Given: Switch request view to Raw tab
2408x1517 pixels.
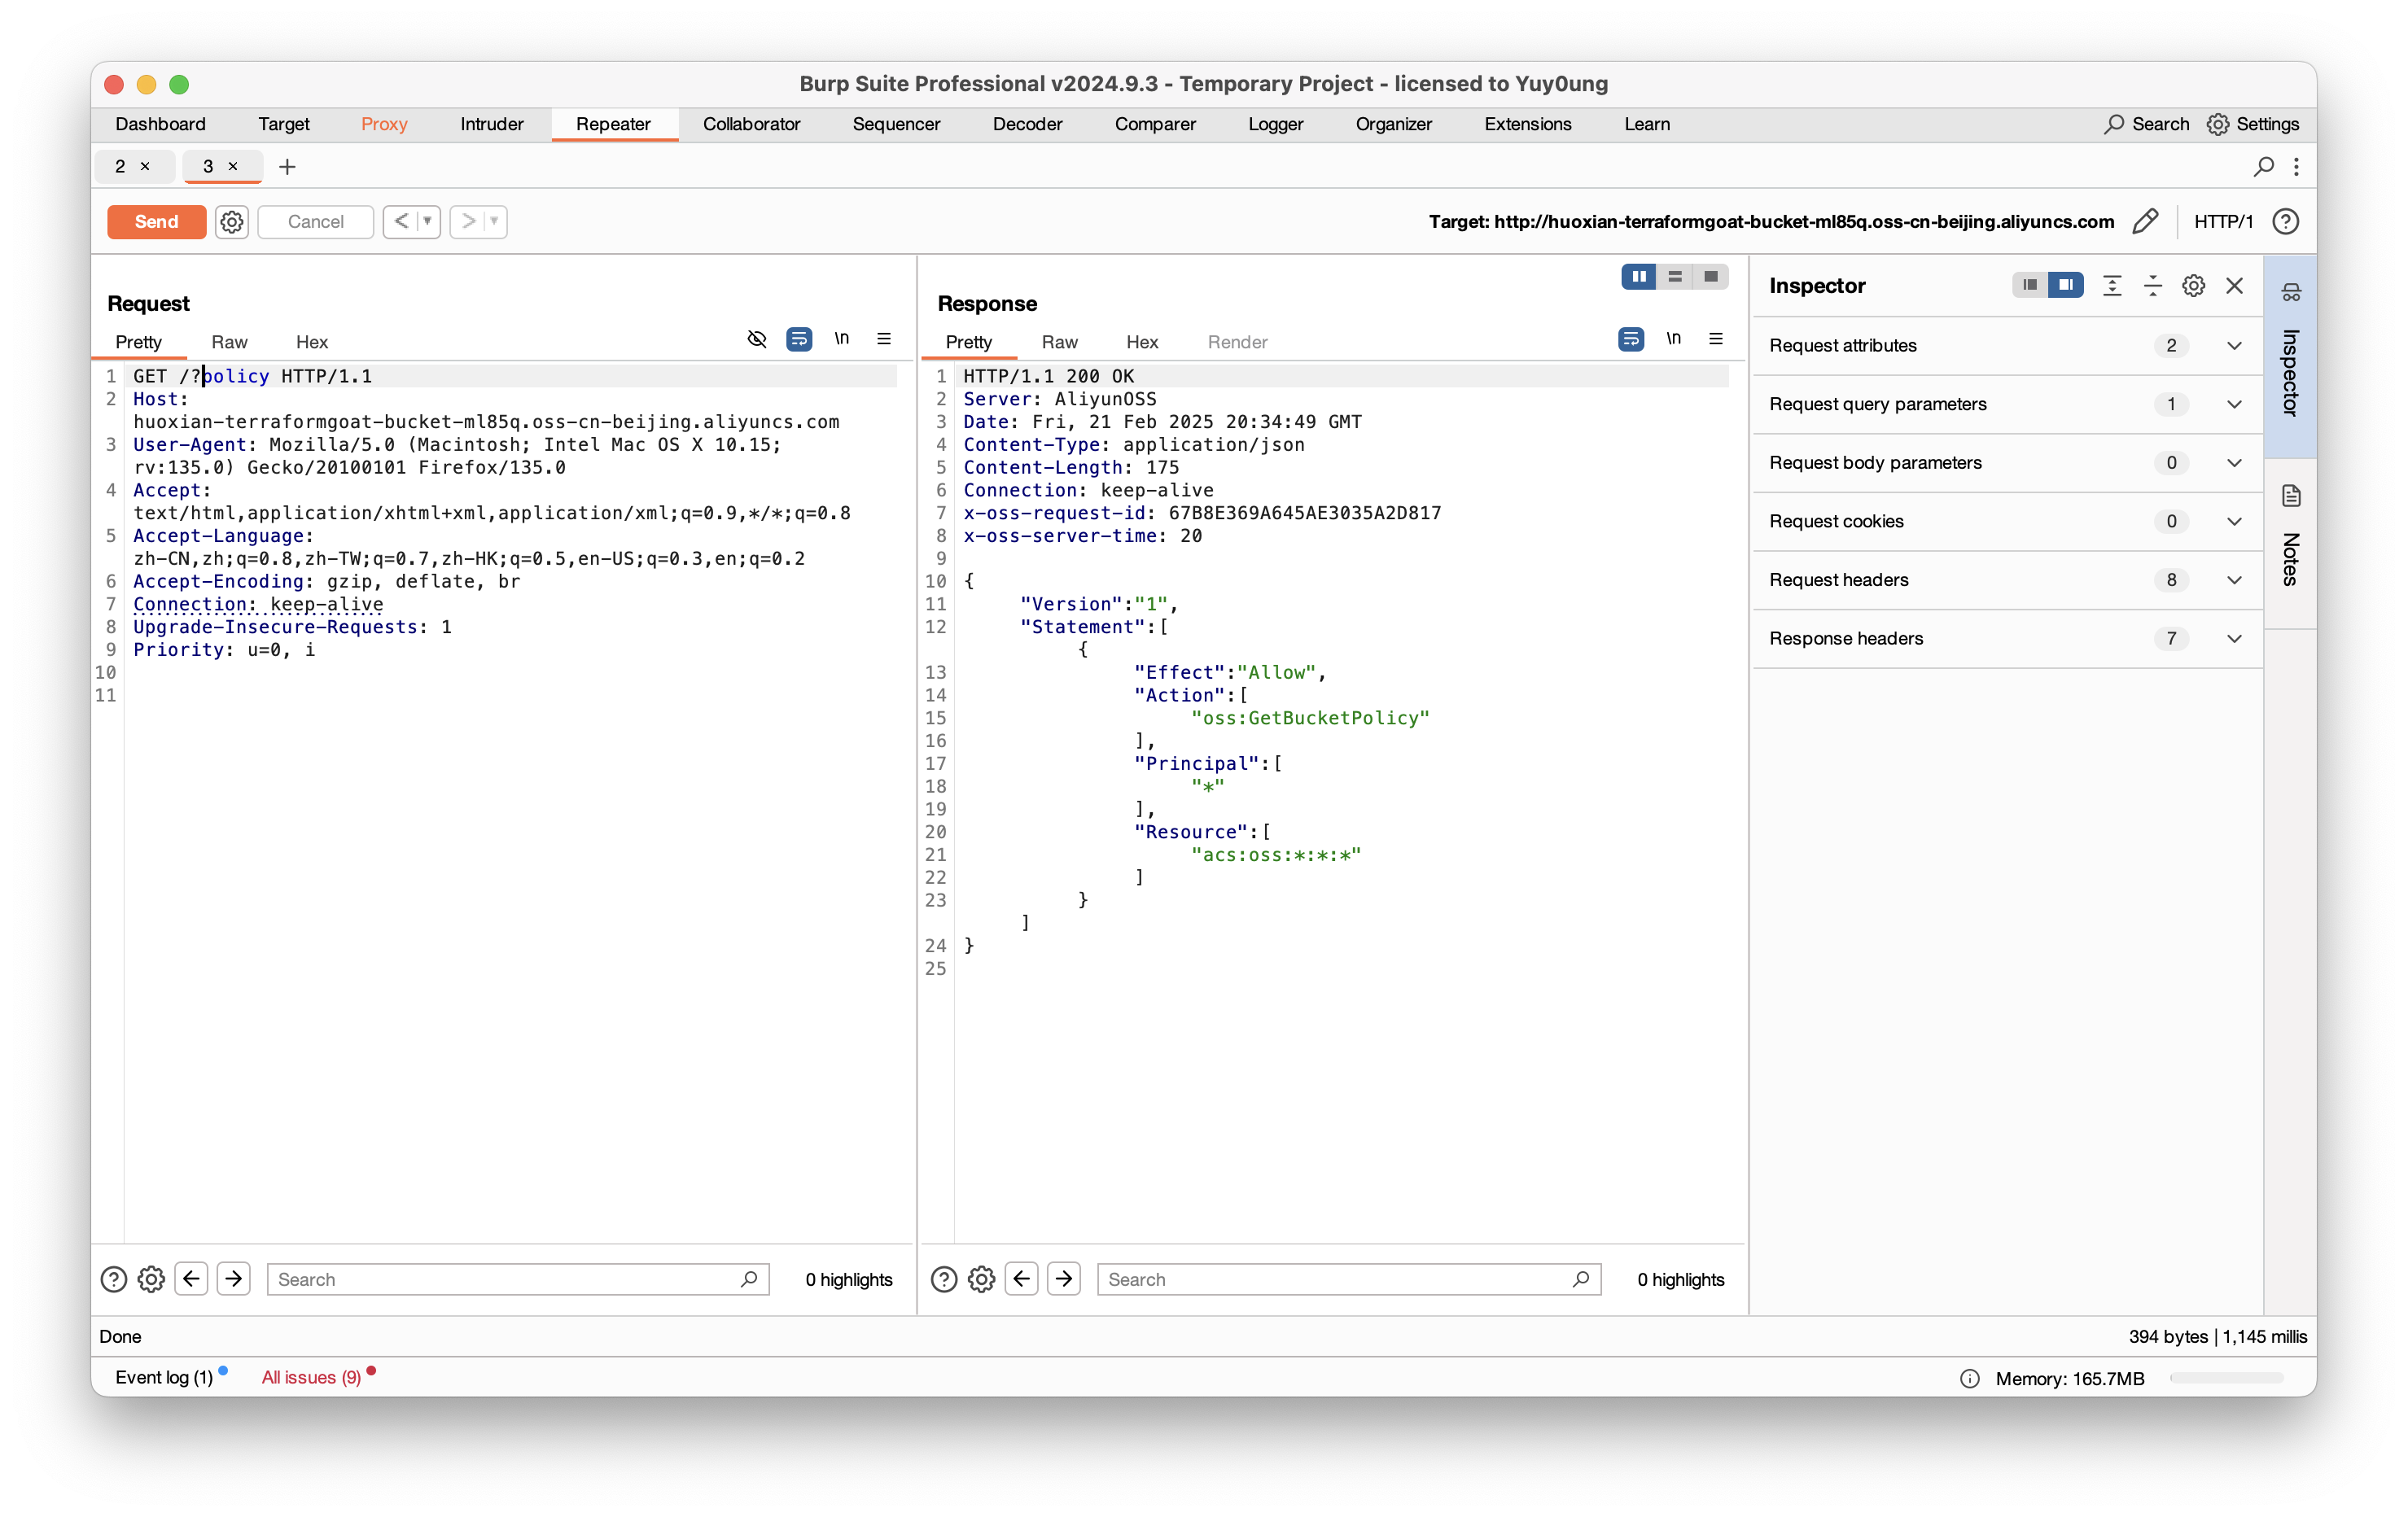Looking at the screenshot, I should [229, 342].
